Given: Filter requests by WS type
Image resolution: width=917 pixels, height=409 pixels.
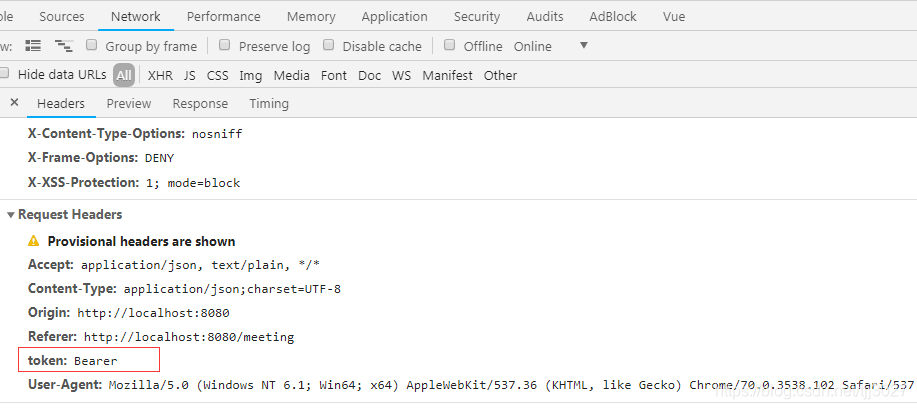Looking at the screenshot, I should 401,75.
